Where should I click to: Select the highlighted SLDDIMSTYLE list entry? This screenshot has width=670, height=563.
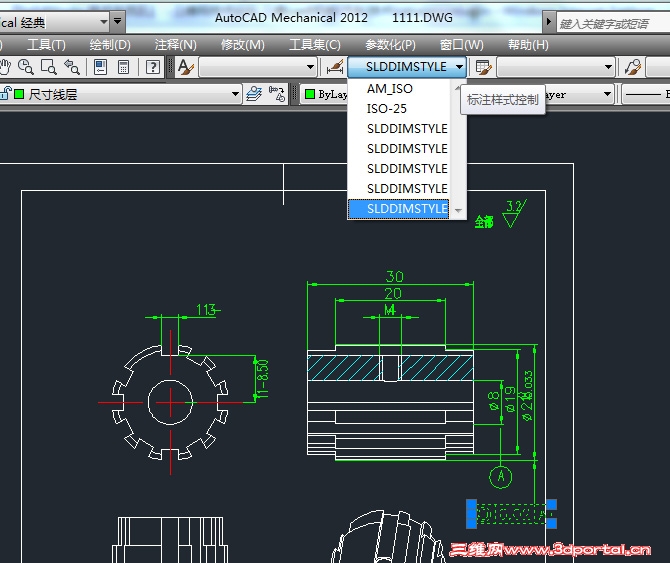pos(399,208)
